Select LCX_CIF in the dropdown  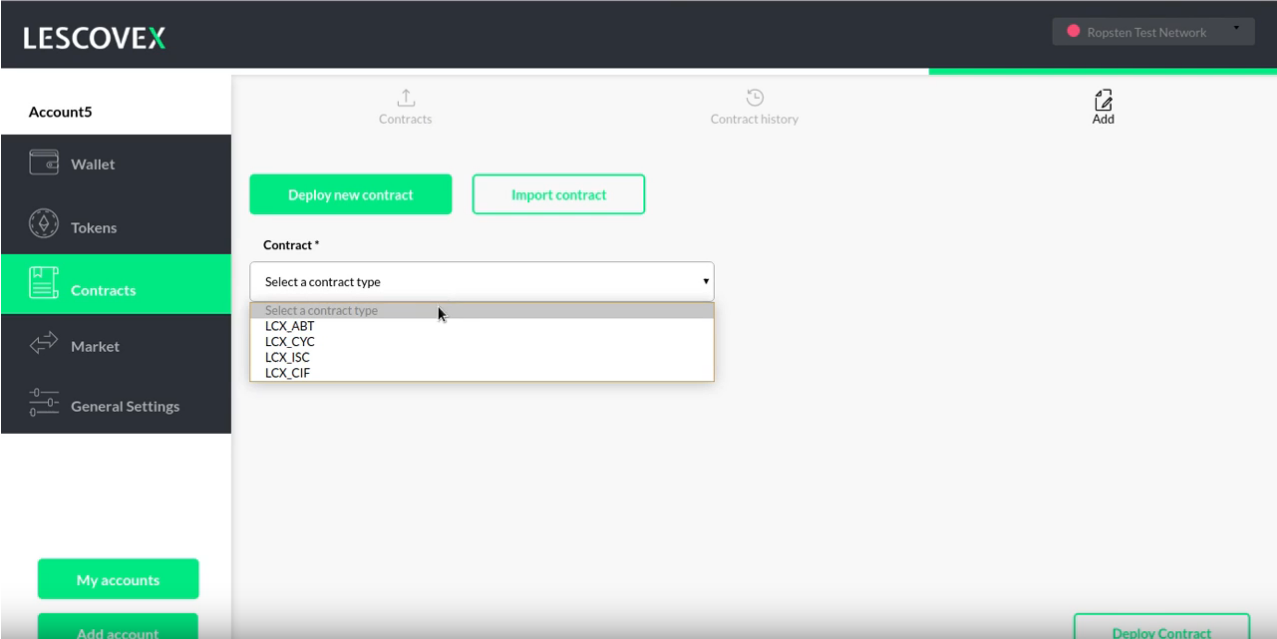482,373
